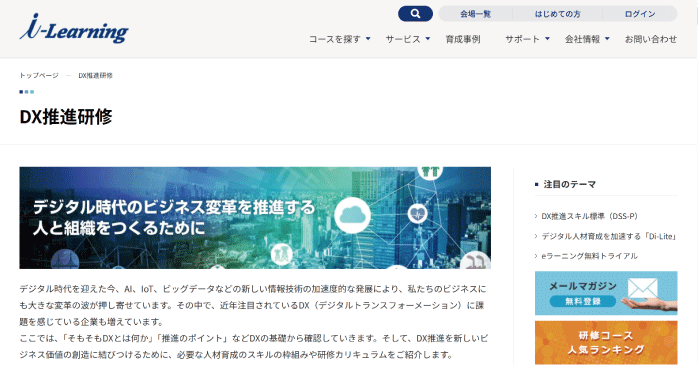Screen dimensions: 698x365
Task: Expand the サポート dropdown arrow
Action: [547, 39]
